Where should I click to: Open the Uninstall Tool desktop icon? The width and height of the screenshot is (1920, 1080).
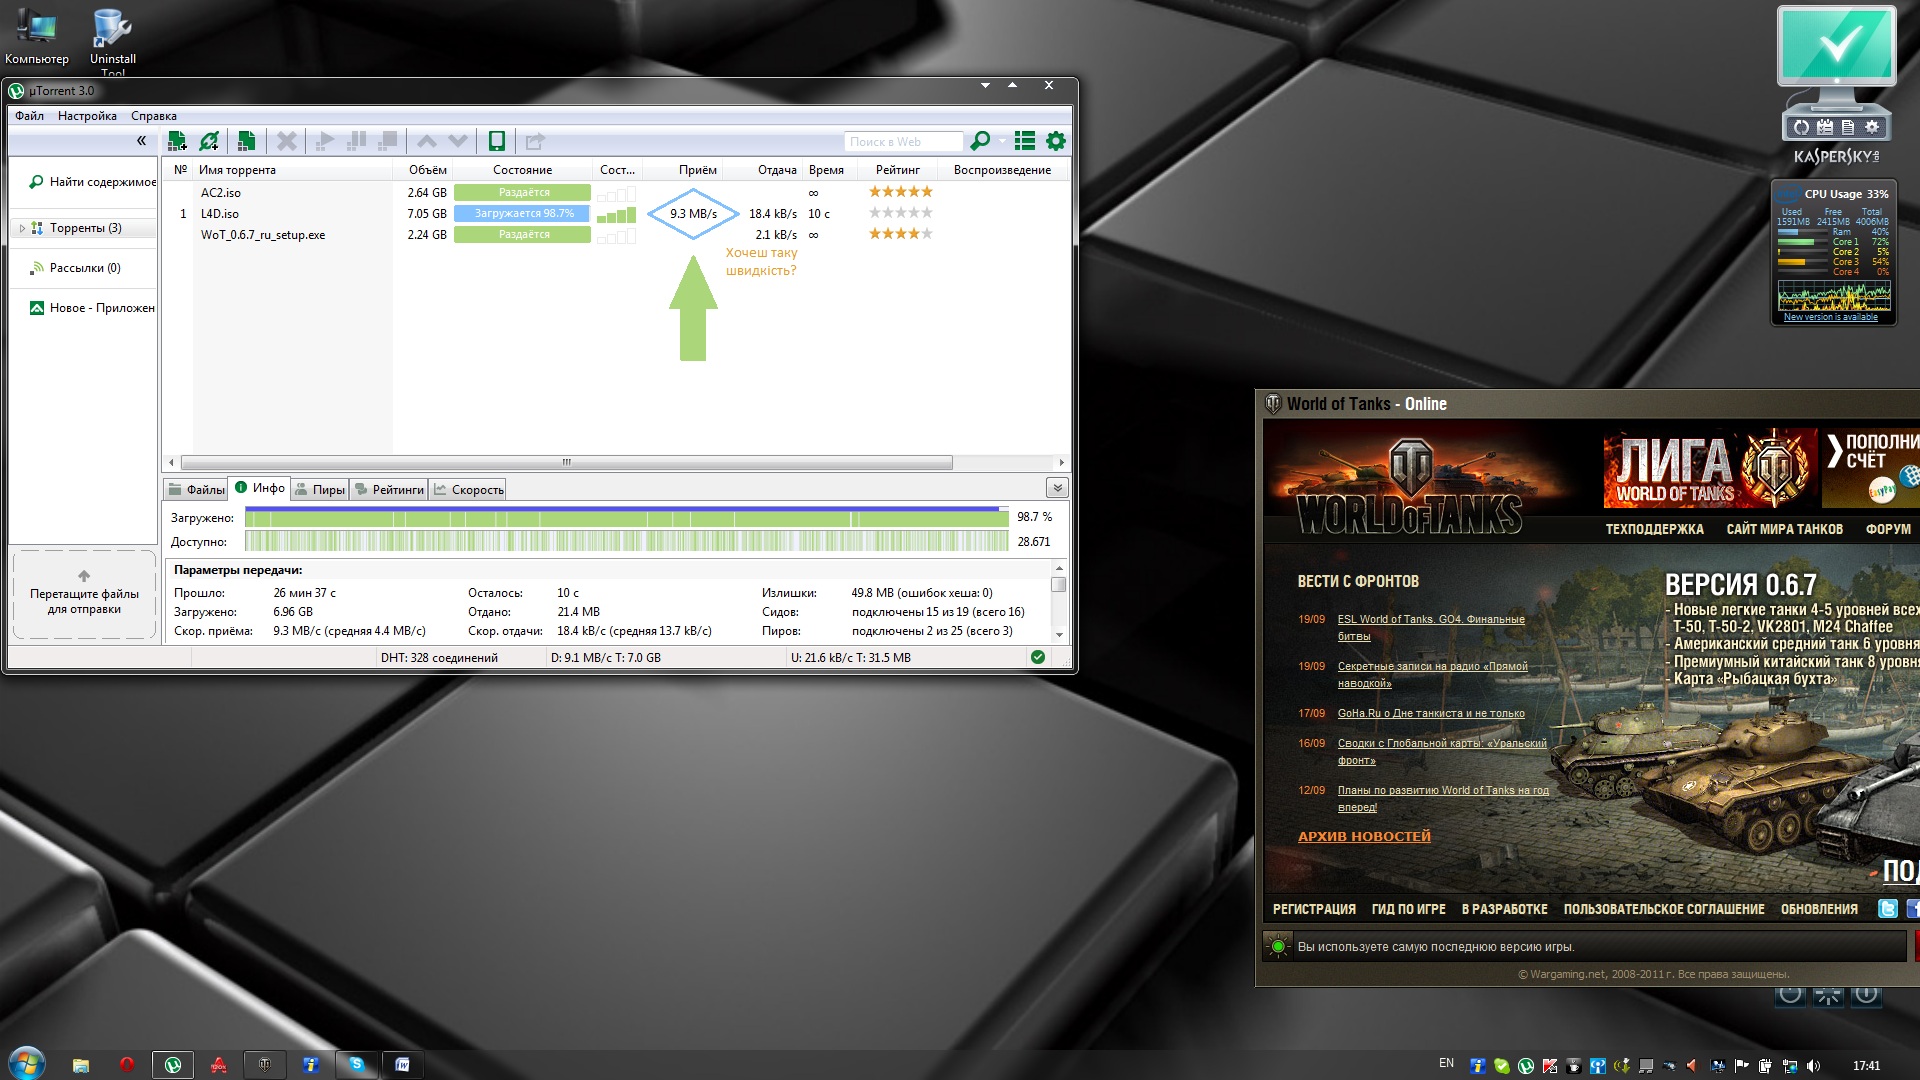113,40
